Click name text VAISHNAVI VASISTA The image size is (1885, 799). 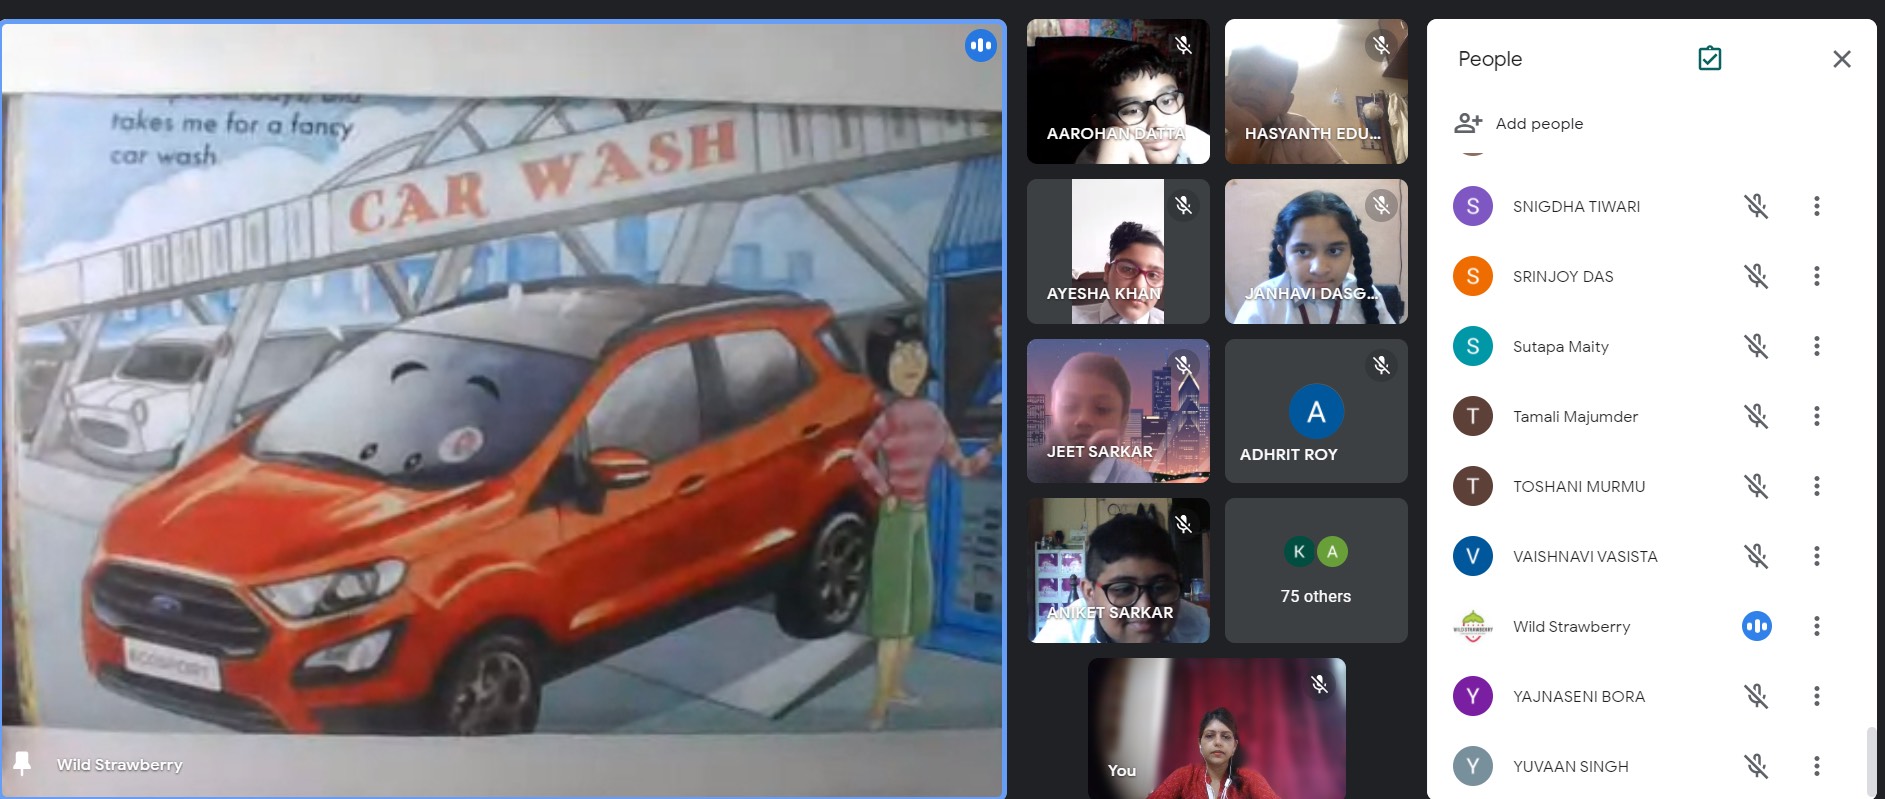(x=1585, y=556)
